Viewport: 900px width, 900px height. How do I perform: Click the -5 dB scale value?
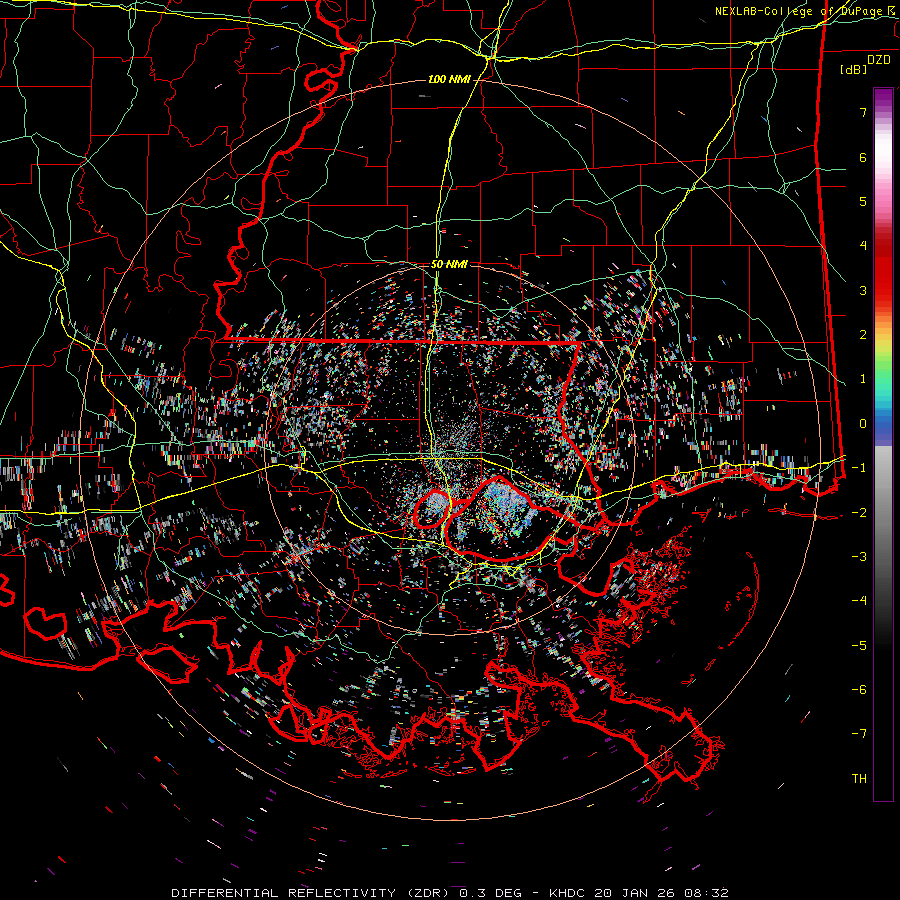[x=859, y=646]
